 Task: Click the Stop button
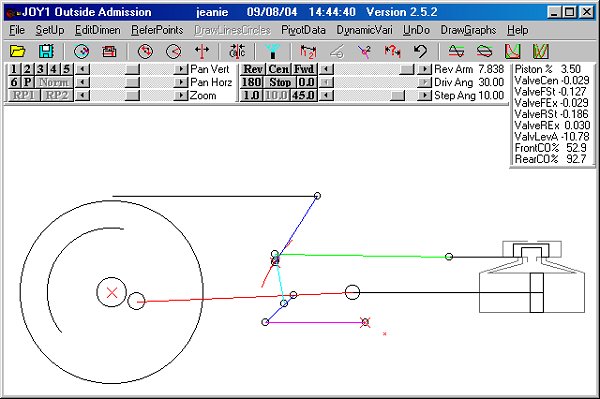[280, 82]
